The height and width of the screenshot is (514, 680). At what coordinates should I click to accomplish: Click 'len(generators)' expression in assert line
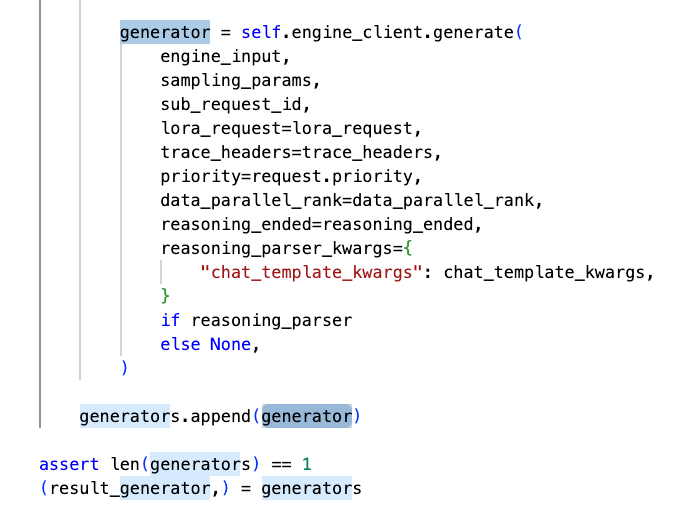tap(185, 465)
